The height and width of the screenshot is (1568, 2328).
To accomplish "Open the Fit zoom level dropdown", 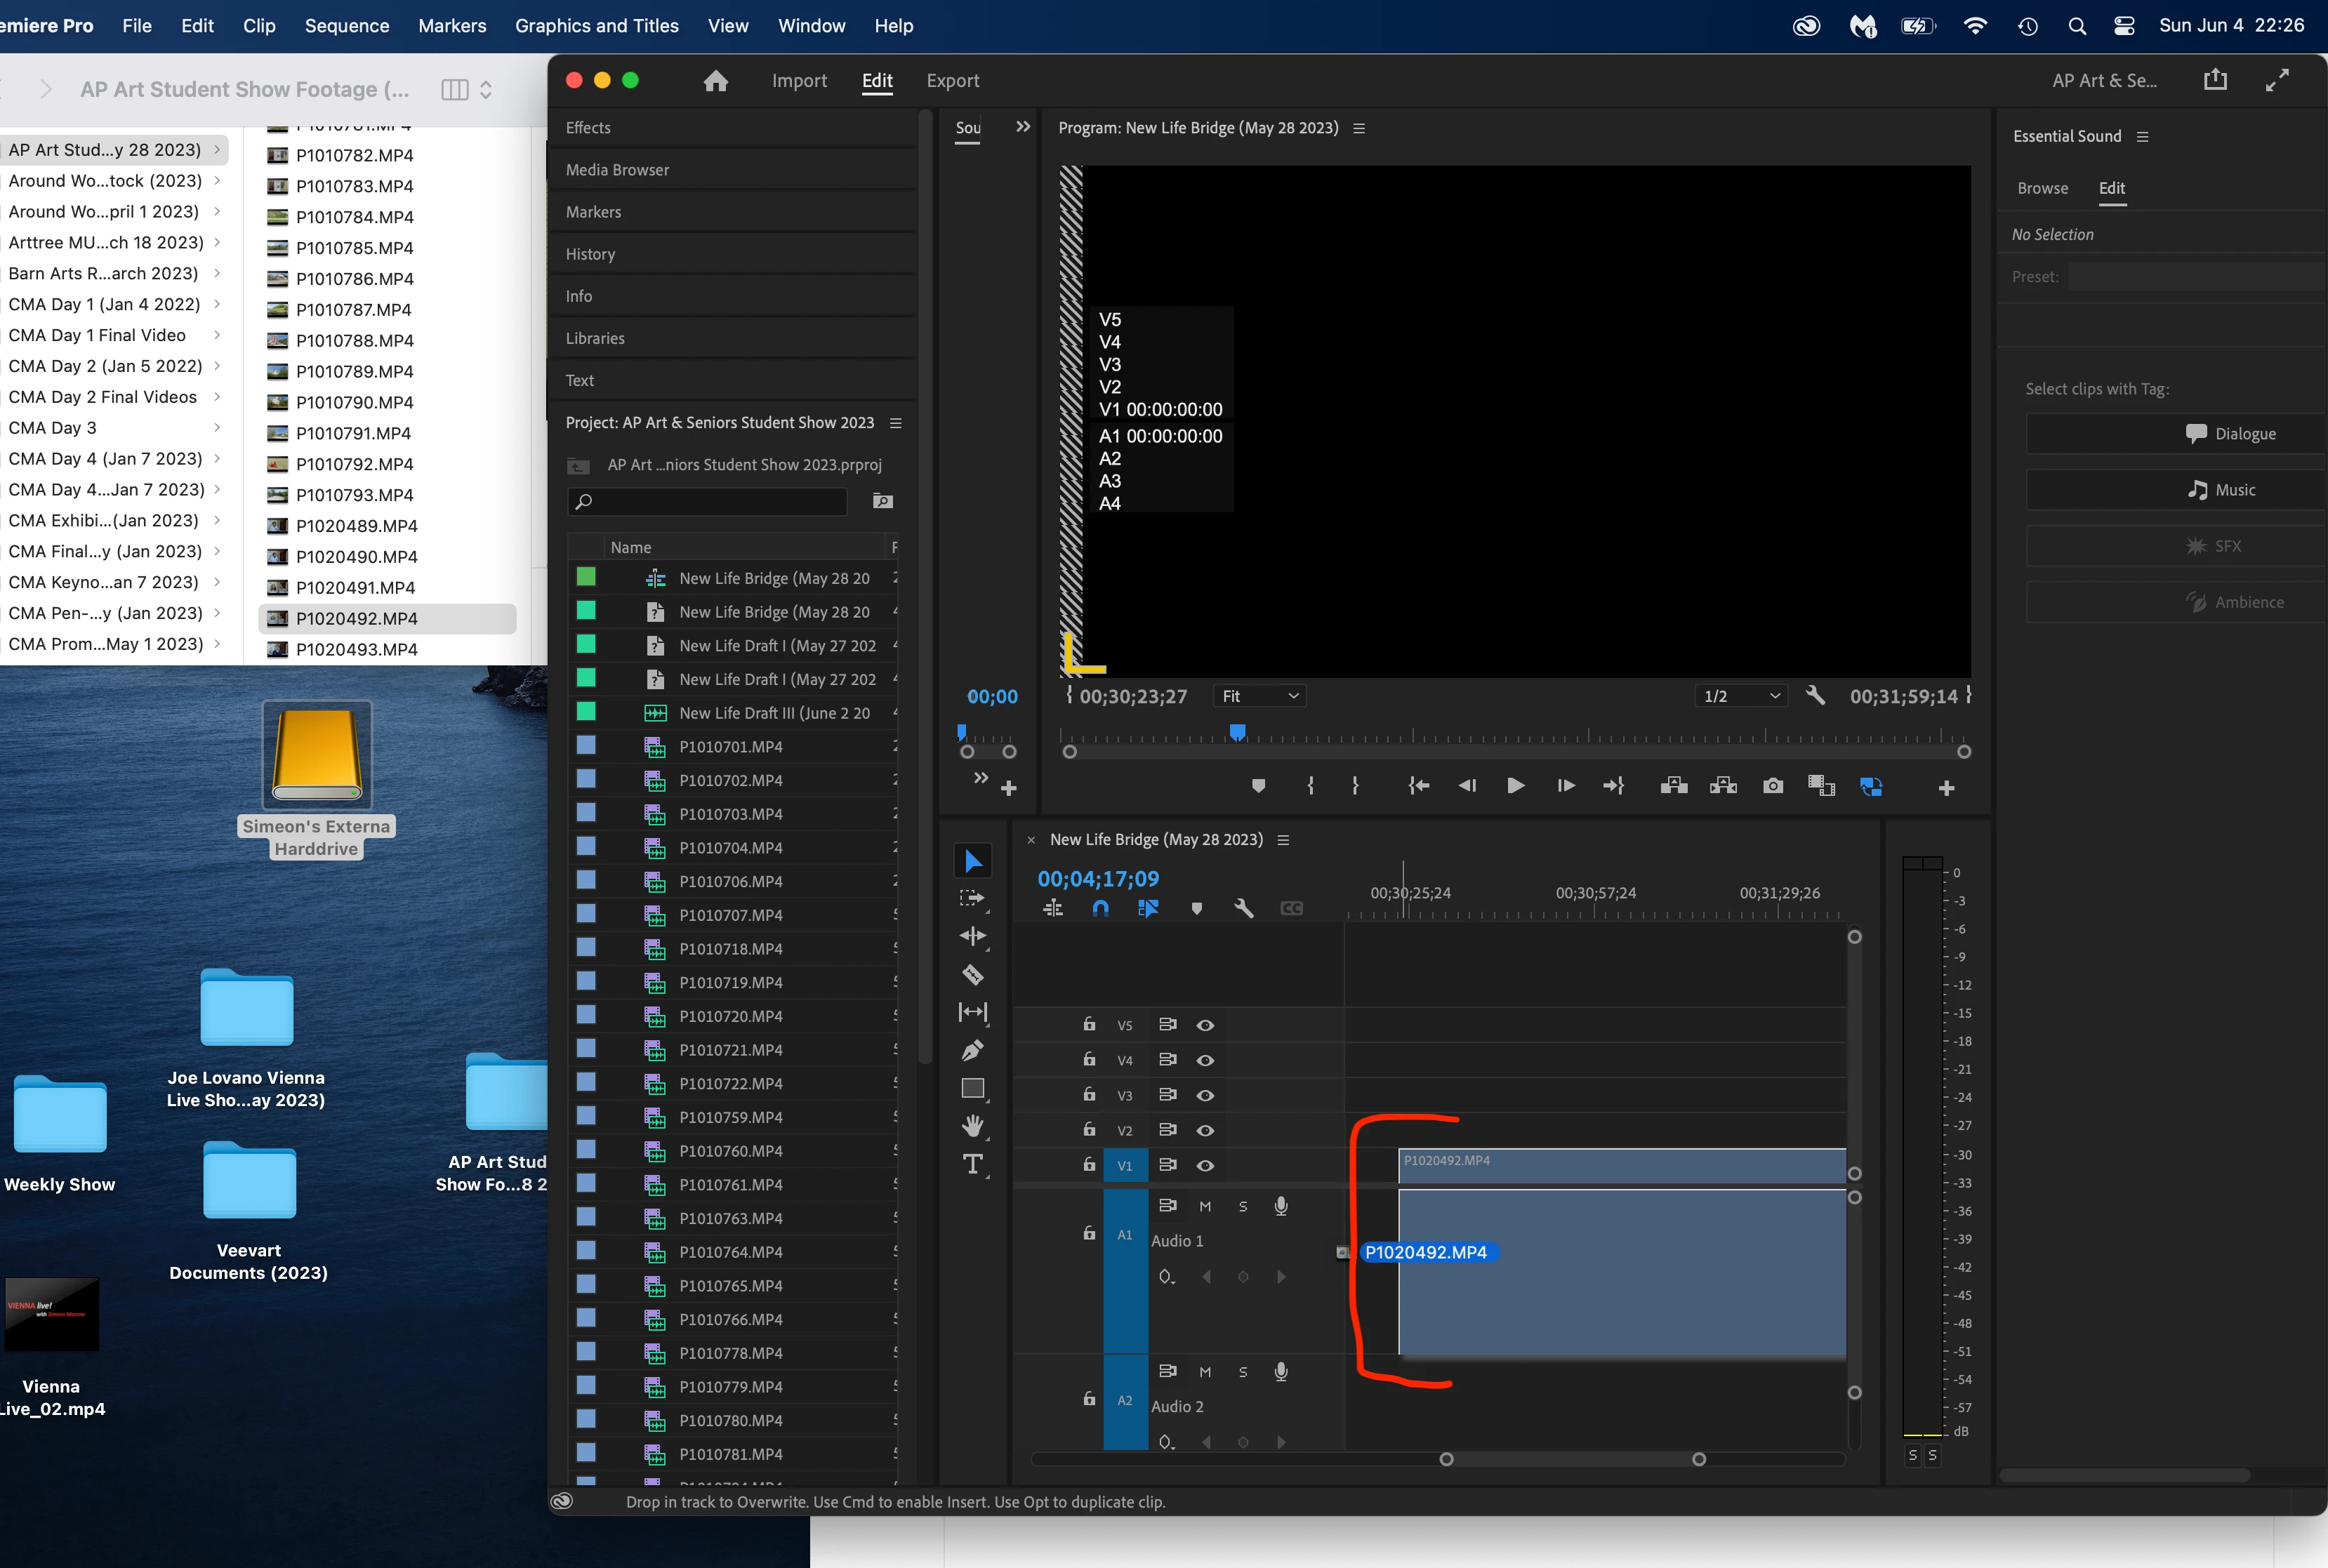I will pyautogui.click(x=1259, y=696).
